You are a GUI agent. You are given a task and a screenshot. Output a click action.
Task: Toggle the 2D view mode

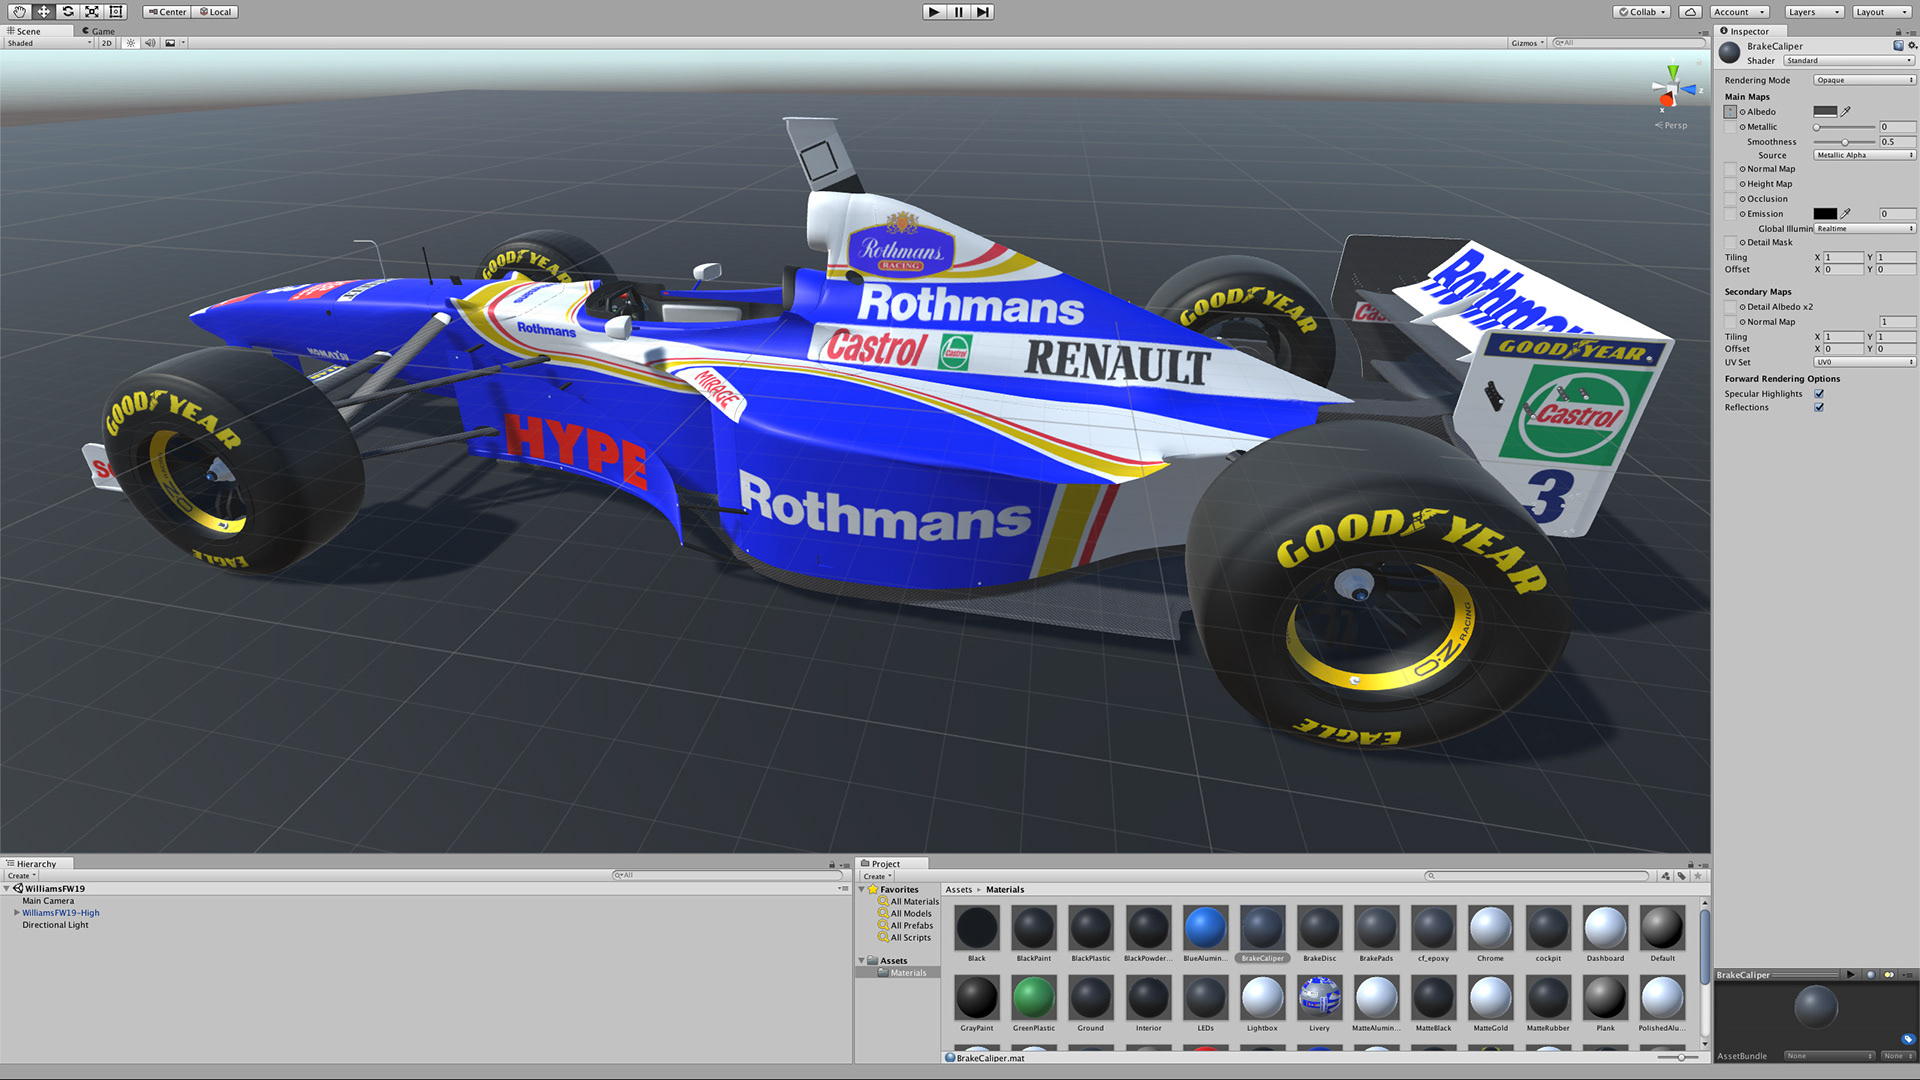(106, 43)
